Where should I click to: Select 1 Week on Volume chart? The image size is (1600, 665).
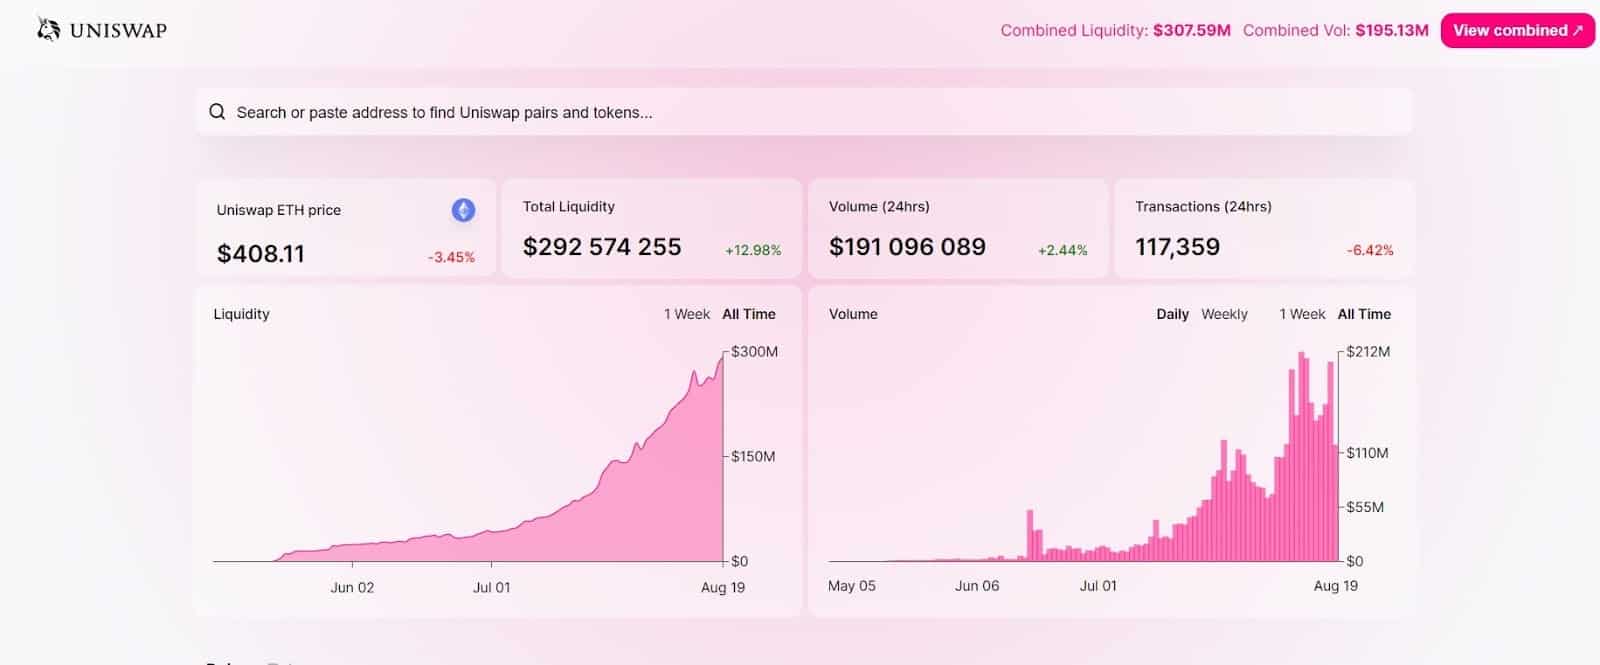click(1302, 314)
